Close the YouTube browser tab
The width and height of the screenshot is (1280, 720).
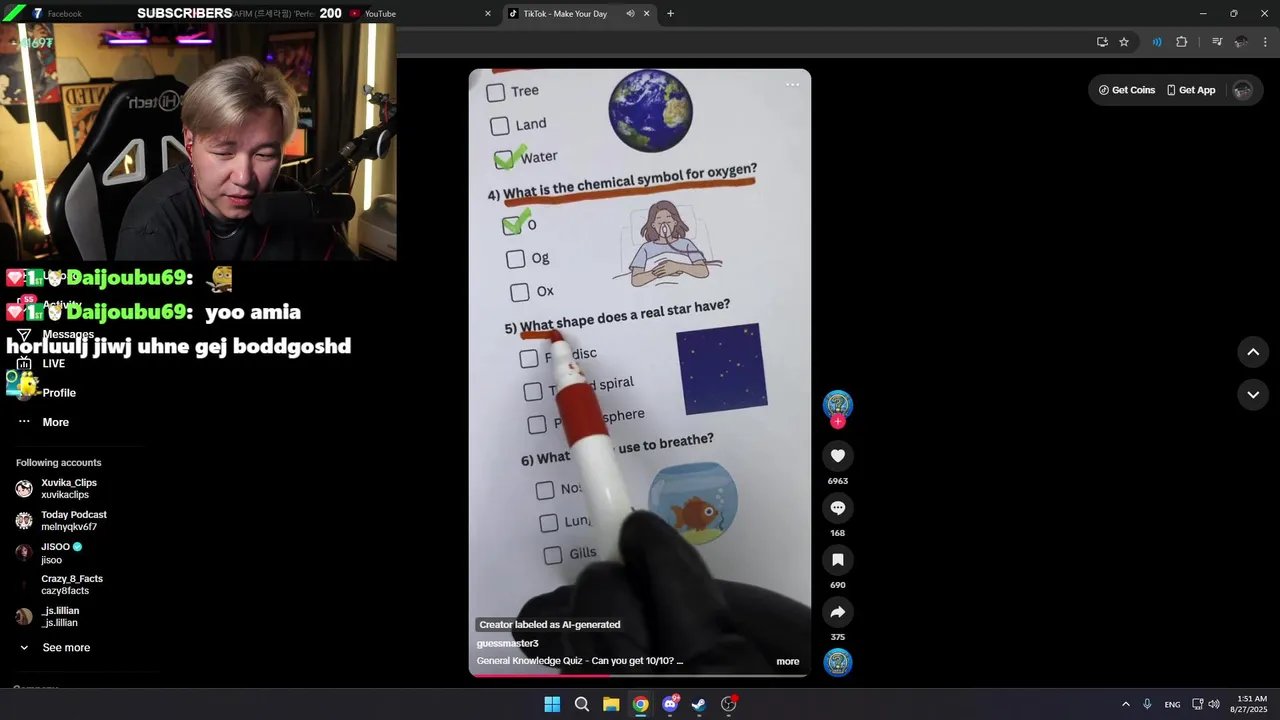point(488,14)
